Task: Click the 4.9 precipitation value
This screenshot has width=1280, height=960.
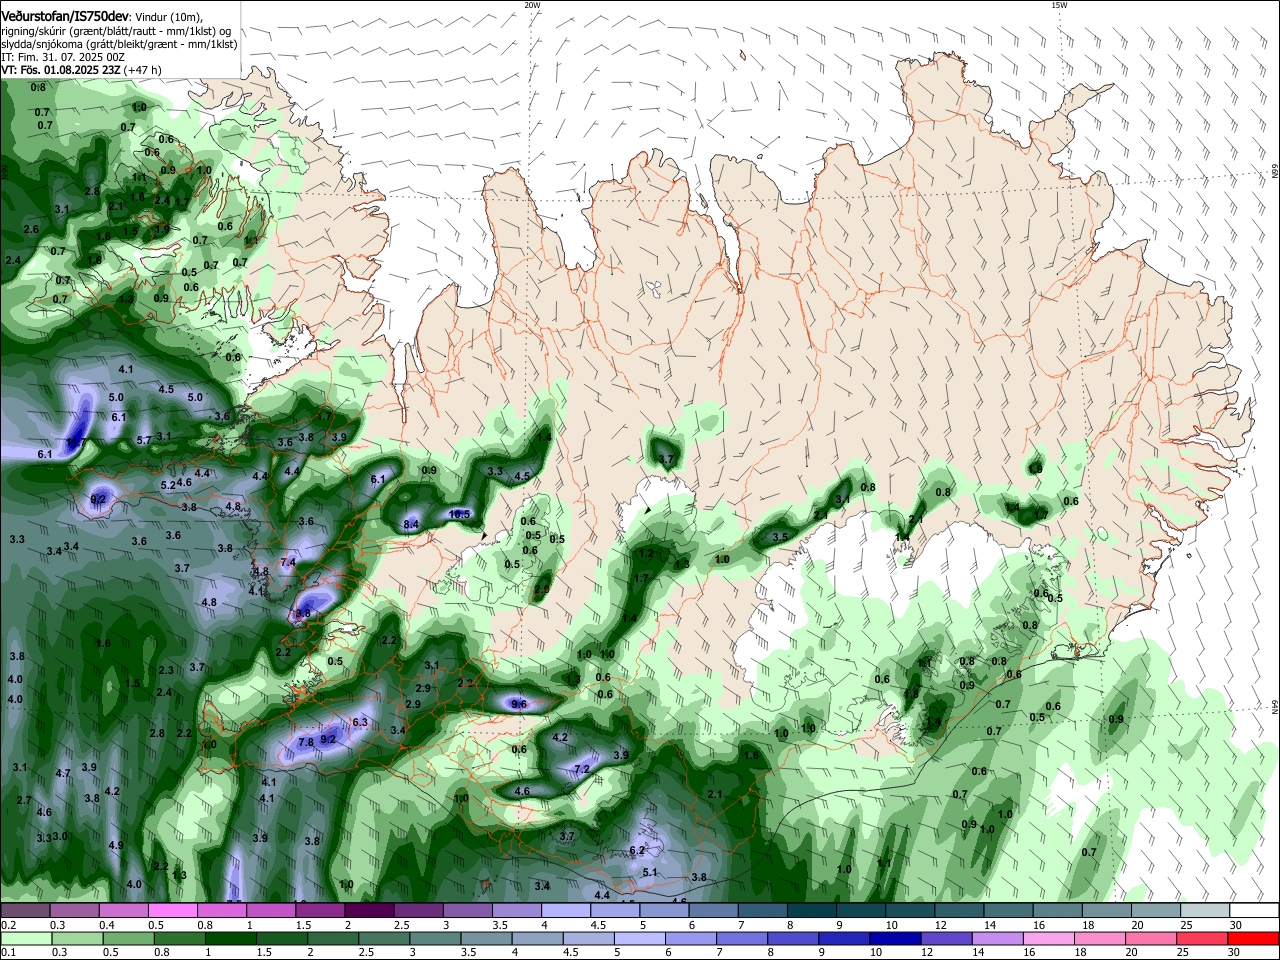Action: 115,845
